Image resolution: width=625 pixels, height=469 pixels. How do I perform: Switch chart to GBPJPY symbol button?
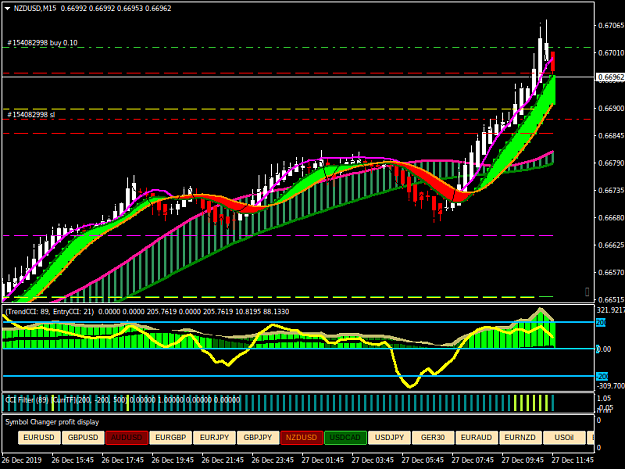click(258, 438)
